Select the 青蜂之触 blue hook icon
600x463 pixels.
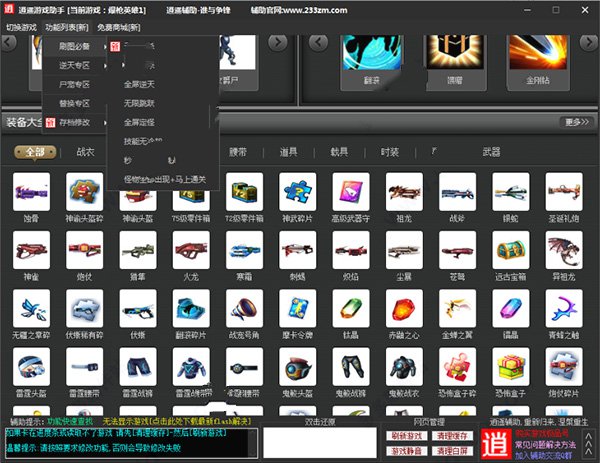(564, 308)
